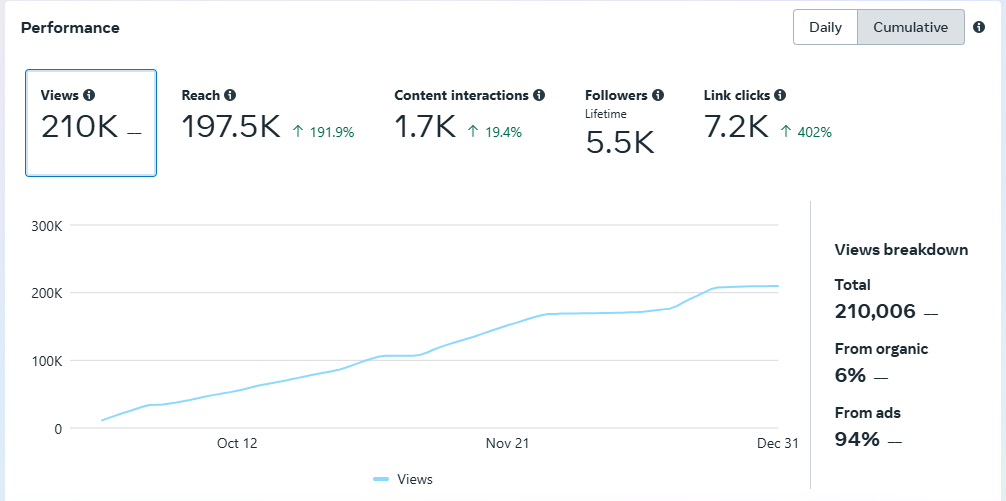Click the green arrow beside Reach 191.9%
Image resolution: width=1006 pixels, height=501 pixels.
coord(298,132)
